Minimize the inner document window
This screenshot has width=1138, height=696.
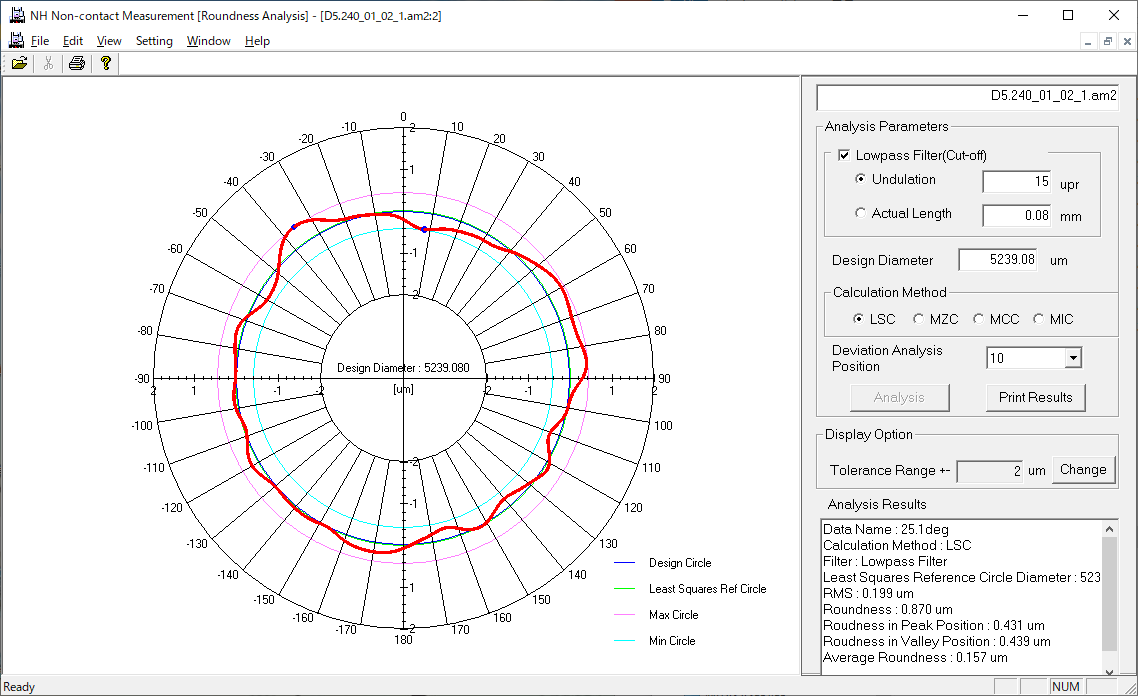[1088, 41]
